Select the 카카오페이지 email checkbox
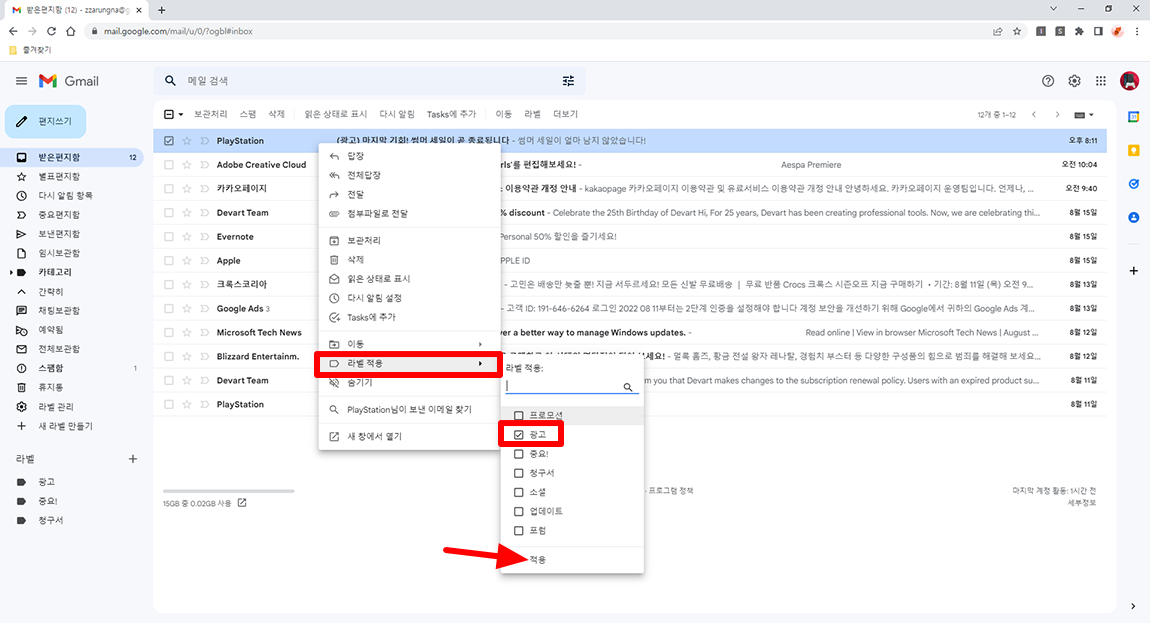The width and height of the screenshot is (1150, 623). [x=169, y=189]
